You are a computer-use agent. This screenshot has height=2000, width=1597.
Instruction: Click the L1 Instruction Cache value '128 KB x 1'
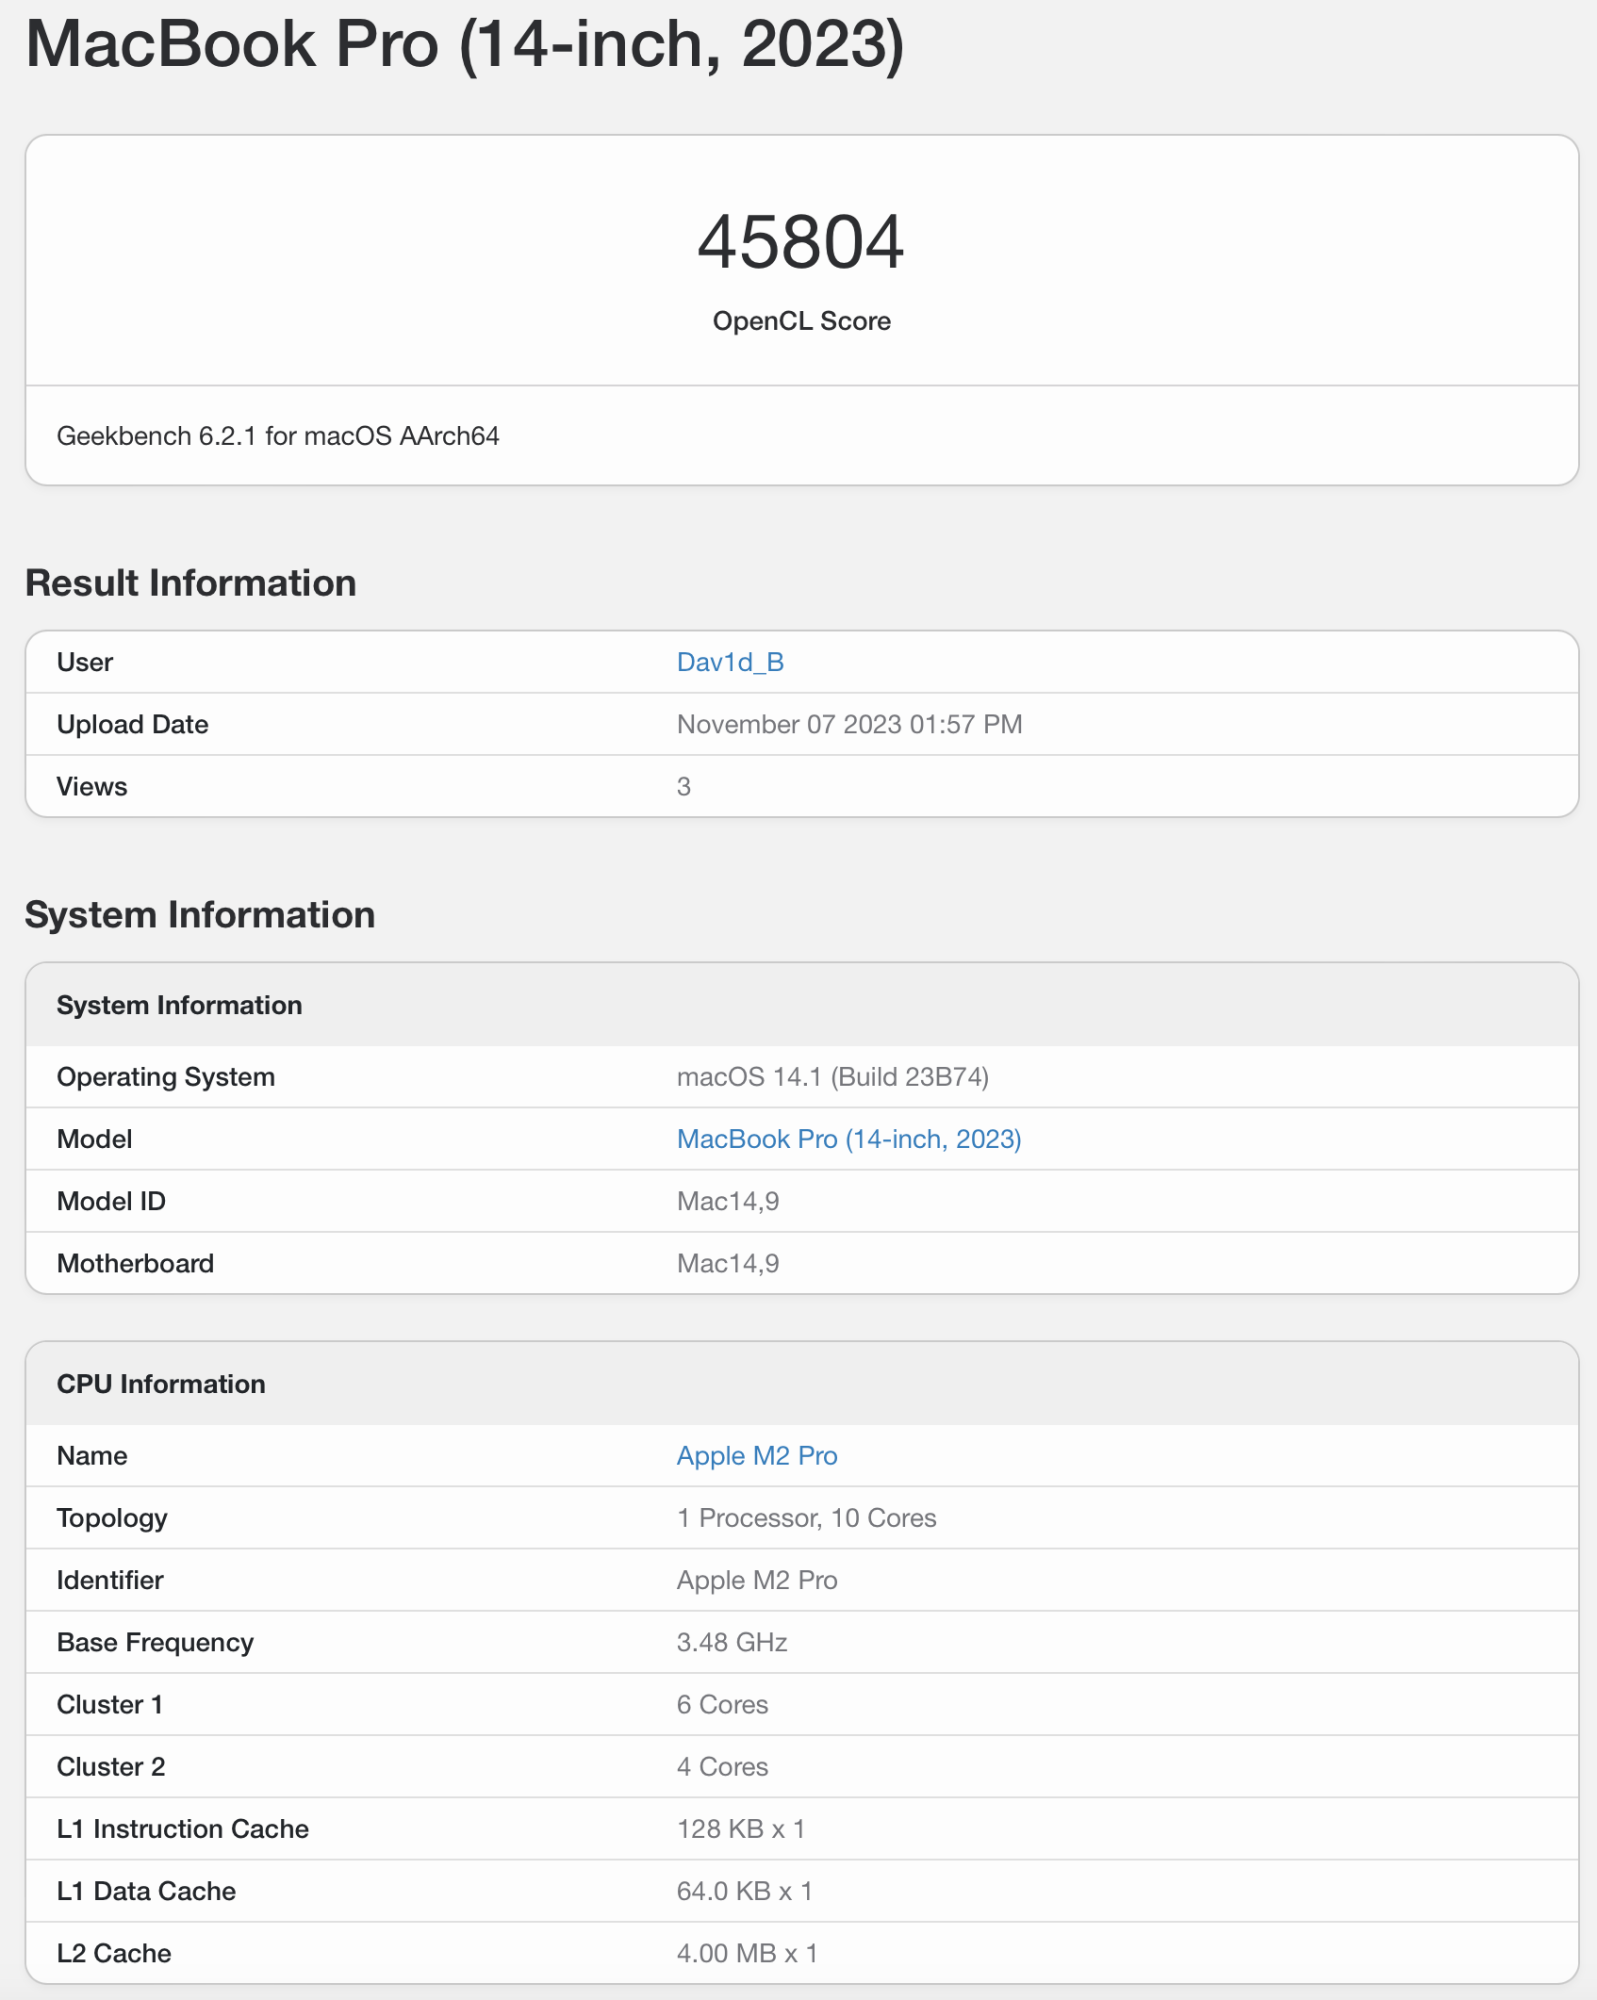point(741,1829)
